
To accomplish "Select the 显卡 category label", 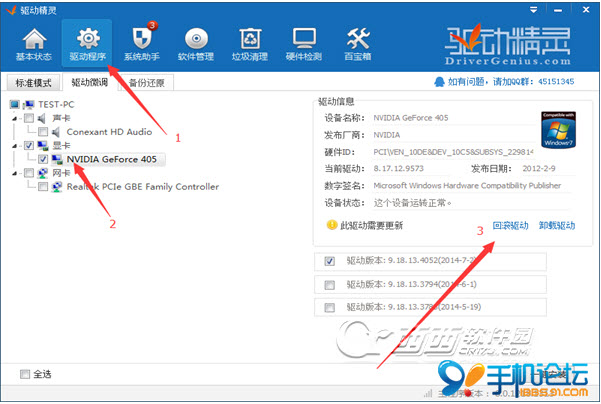I will click(61, 146).
